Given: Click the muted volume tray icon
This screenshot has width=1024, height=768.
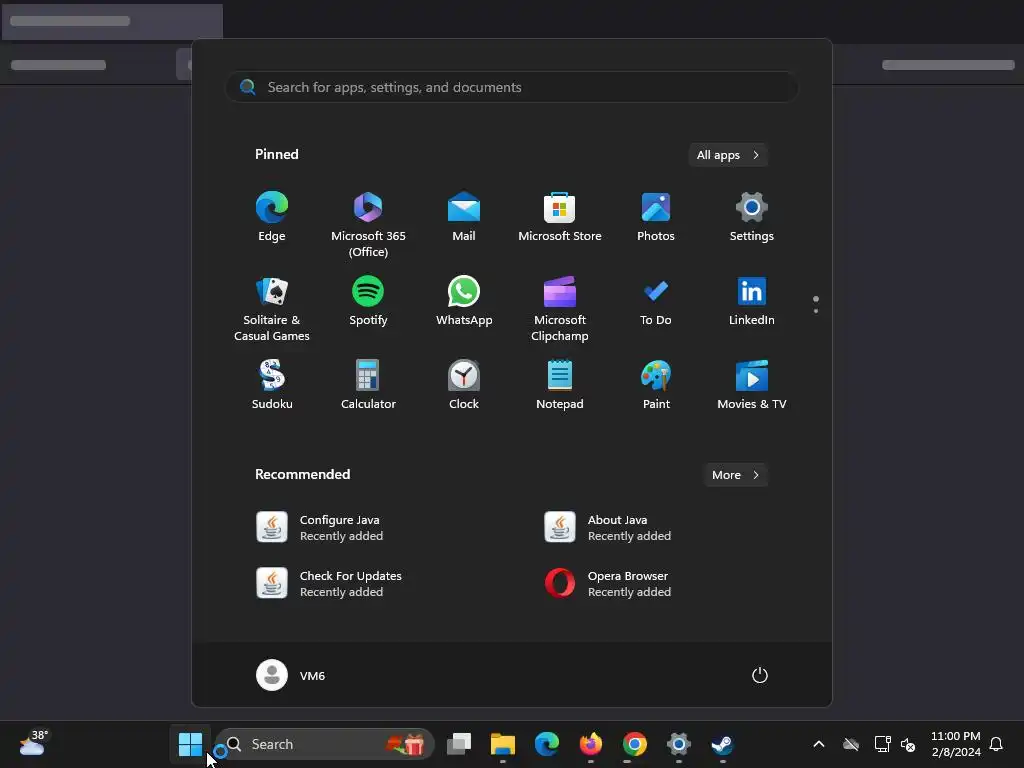Looking at the screenshot, I should pyautogui.click(x=908, y=744).
